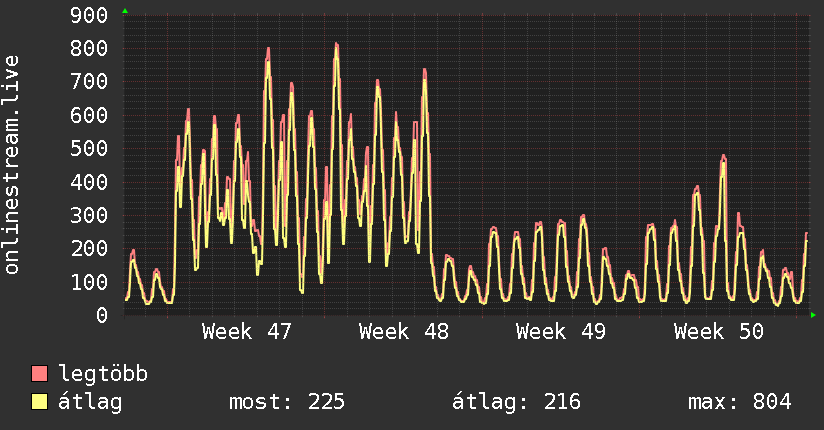Select the átlag legend label next to yellow swatch
This screenshot has height=430, width=824.
tap(90, 402)
